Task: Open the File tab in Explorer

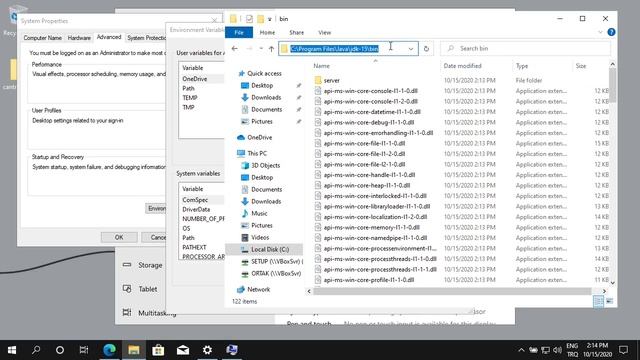Action: point(239,32)
